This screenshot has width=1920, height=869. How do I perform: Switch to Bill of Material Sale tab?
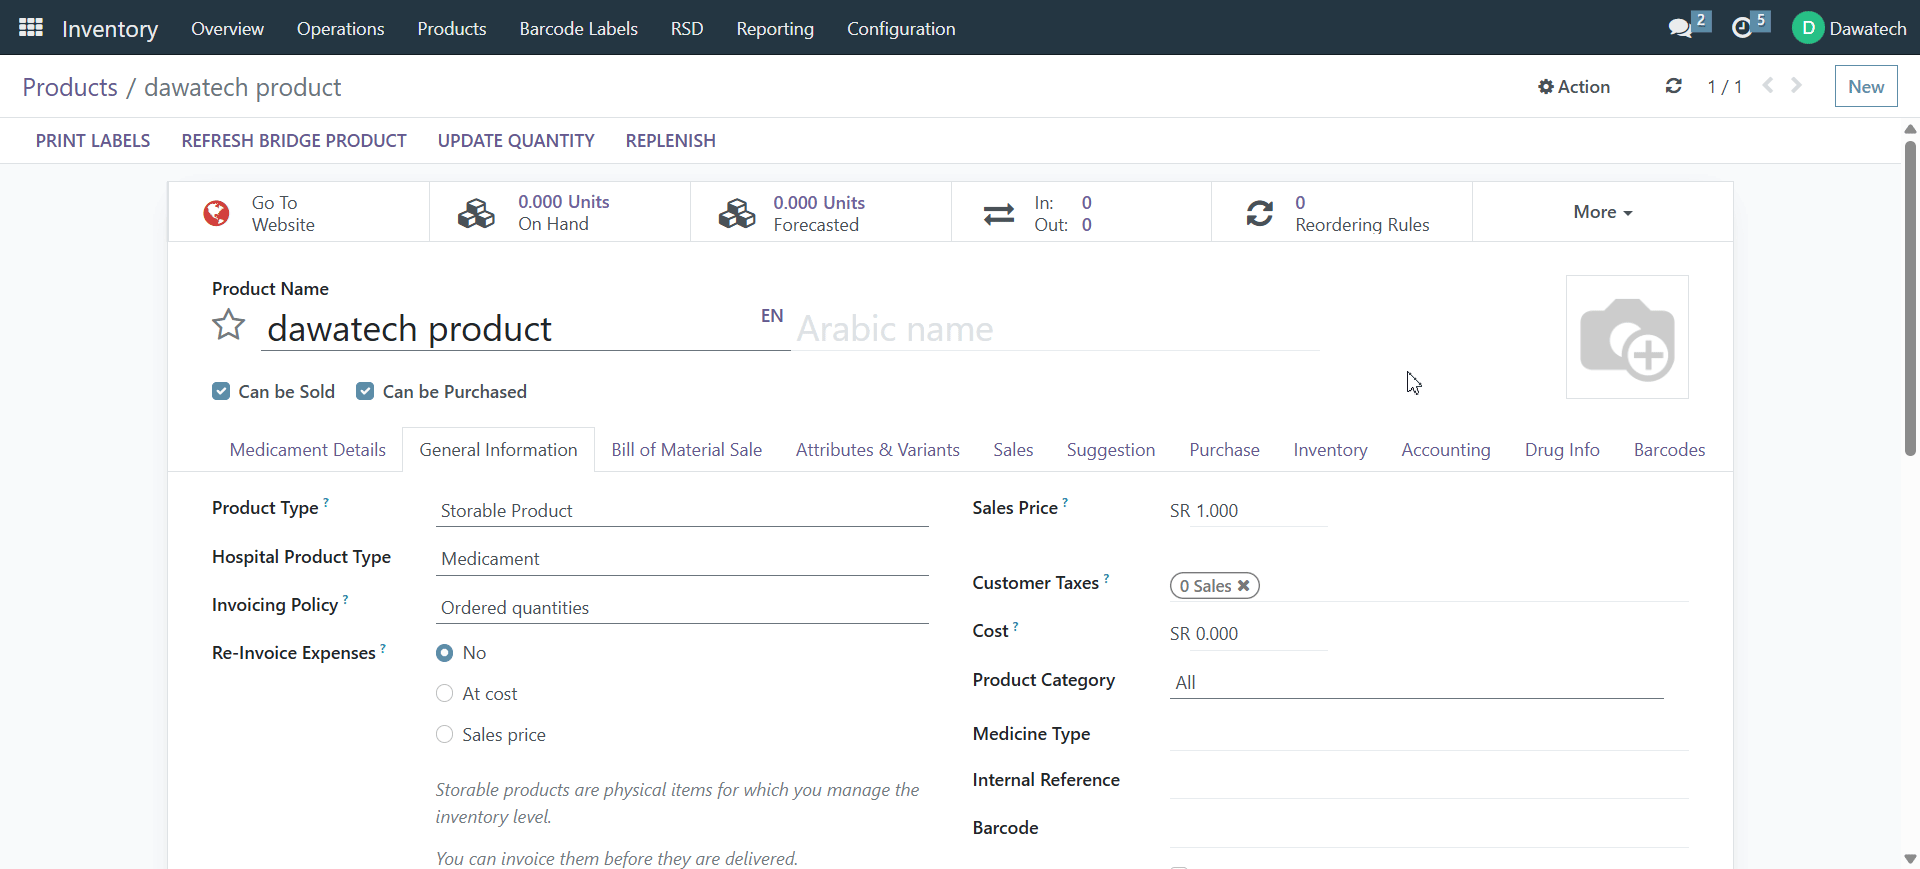pos(687,450)
